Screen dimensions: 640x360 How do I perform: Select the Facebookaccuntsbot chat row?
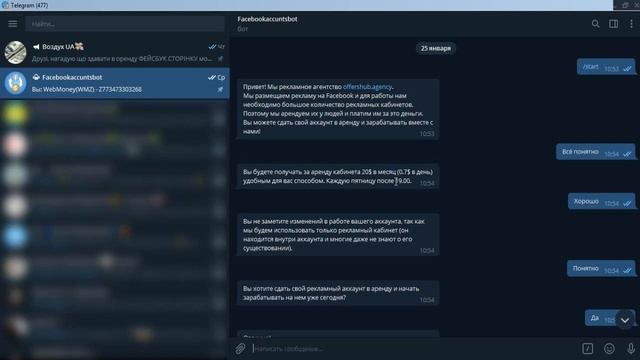coord(115,83)
